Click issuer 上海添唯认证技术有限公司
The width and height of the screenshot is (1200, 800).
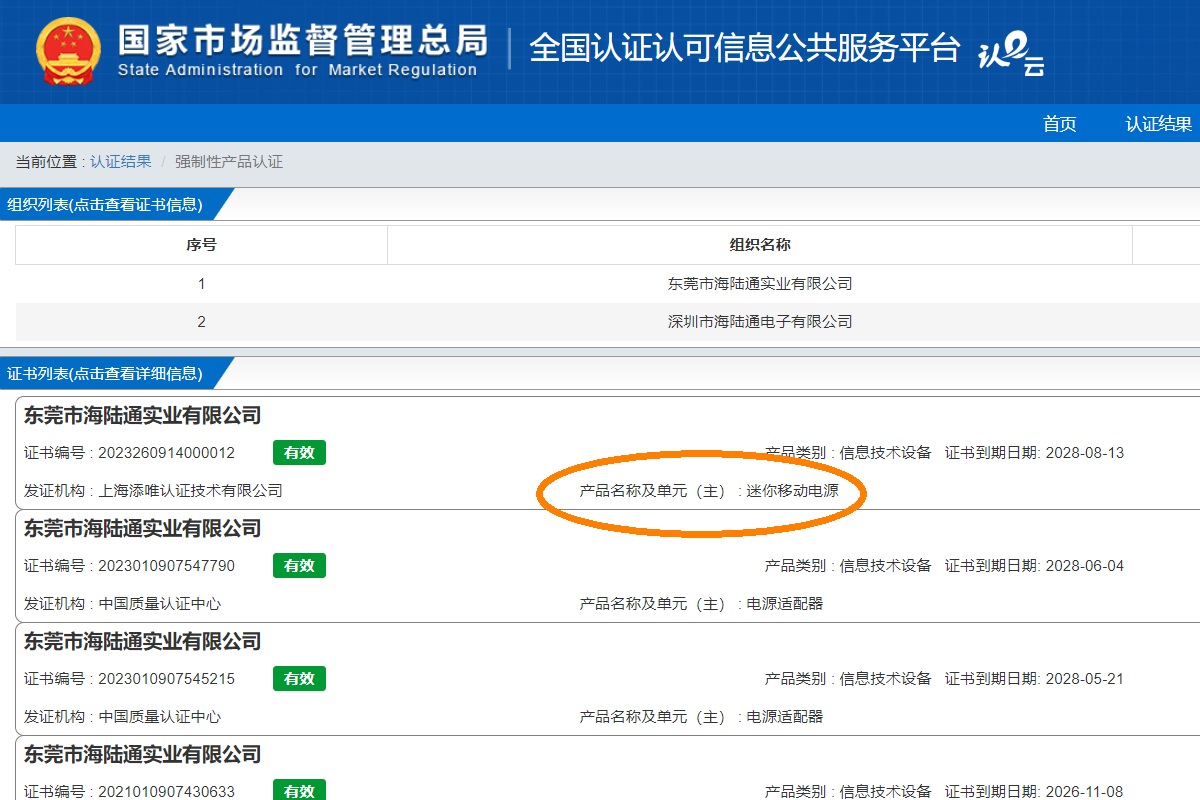click(190, 491)
